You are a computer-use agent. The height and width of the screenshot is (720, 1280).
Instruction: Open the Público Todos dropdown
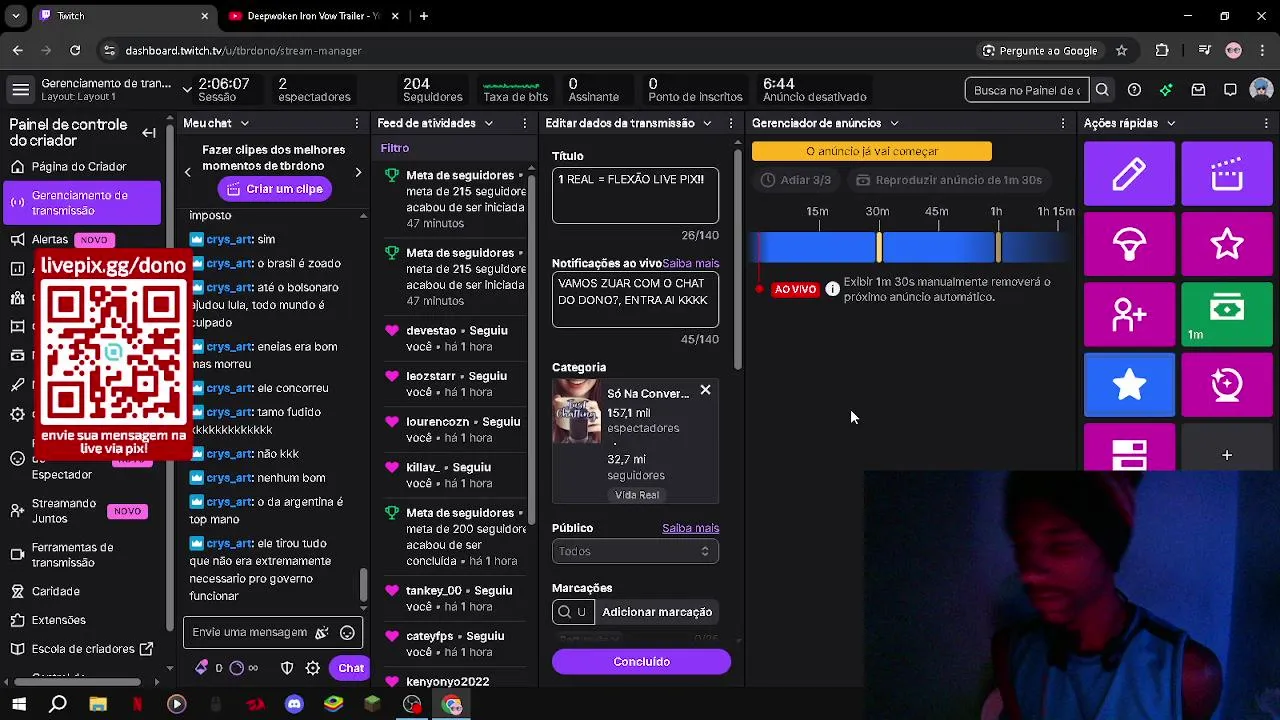[x=635, y=551]
